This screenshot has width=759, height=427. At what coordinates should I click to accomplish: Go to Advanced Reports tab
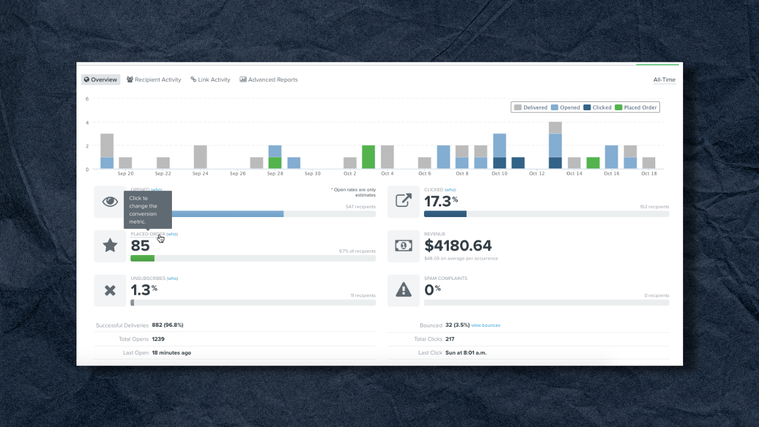(x=269, y=79)
